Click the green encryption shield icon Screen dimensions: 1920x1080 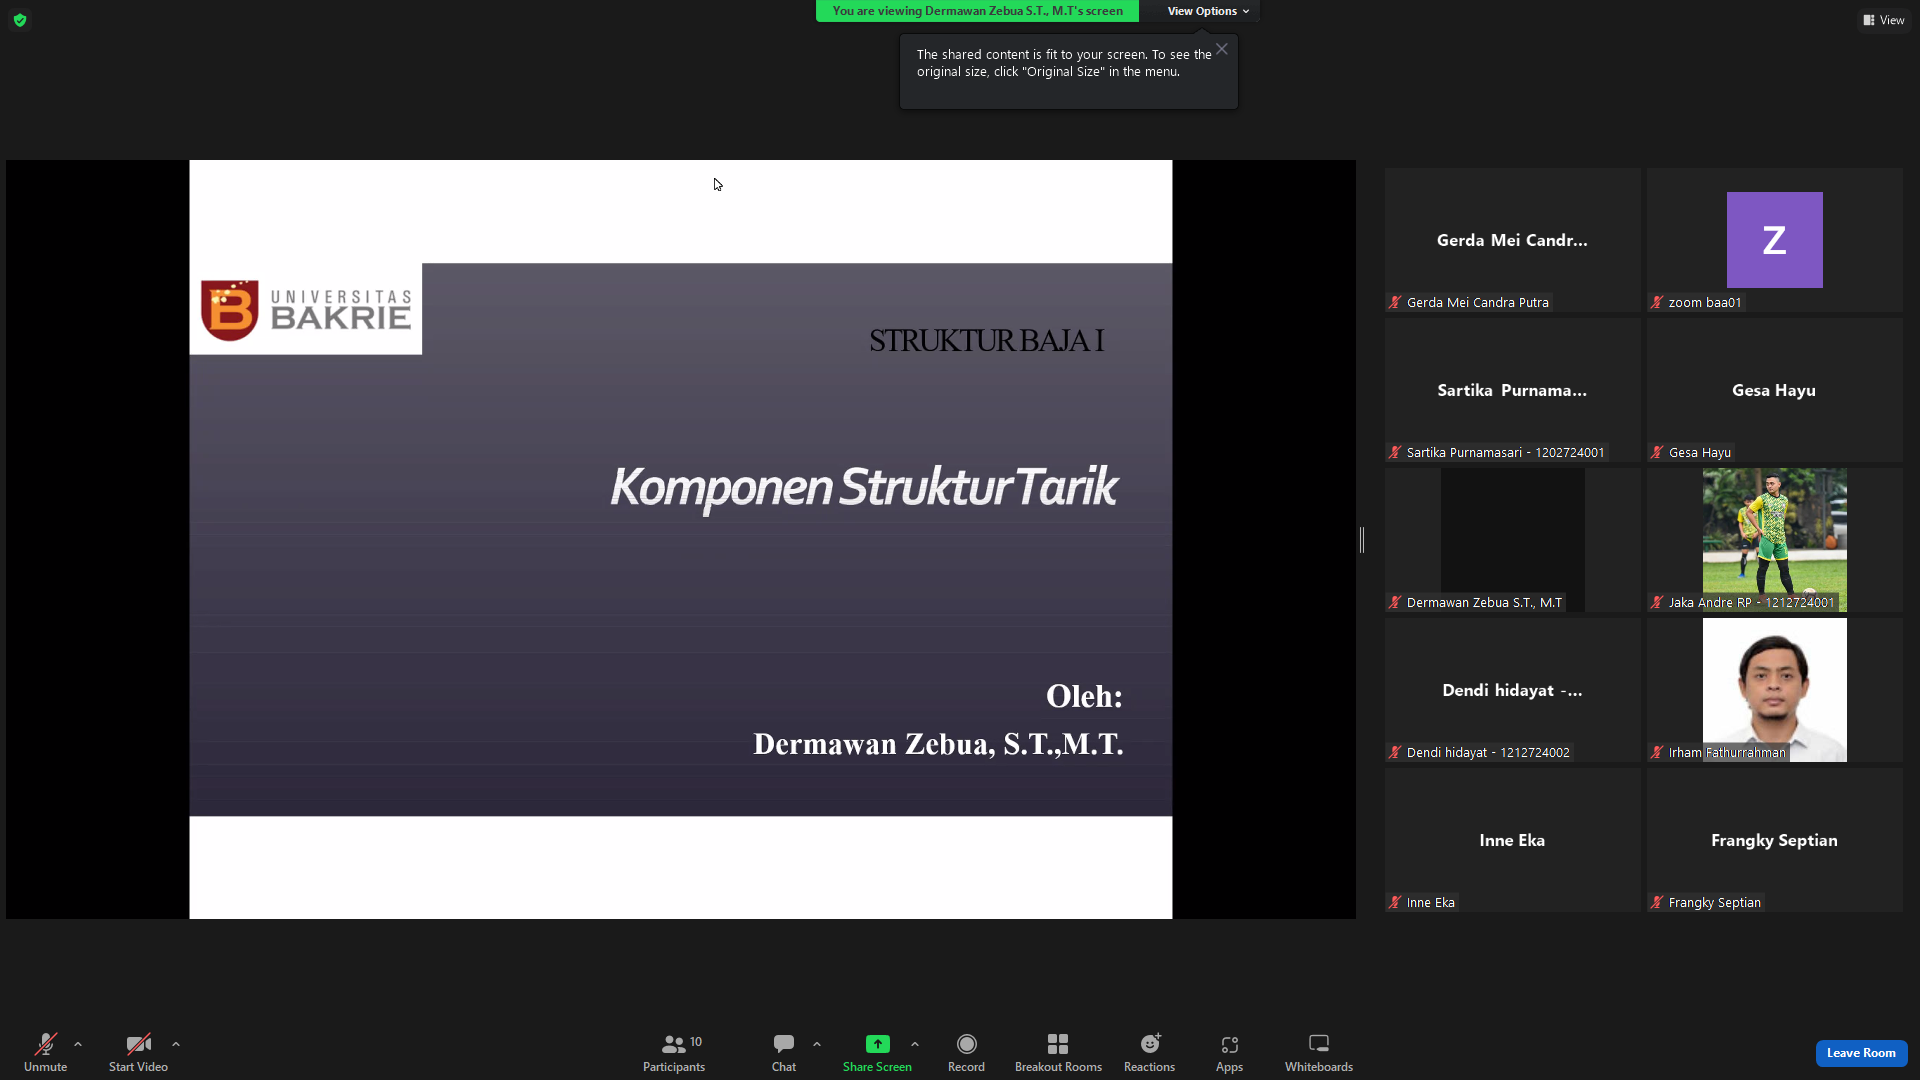pos(20,20)
